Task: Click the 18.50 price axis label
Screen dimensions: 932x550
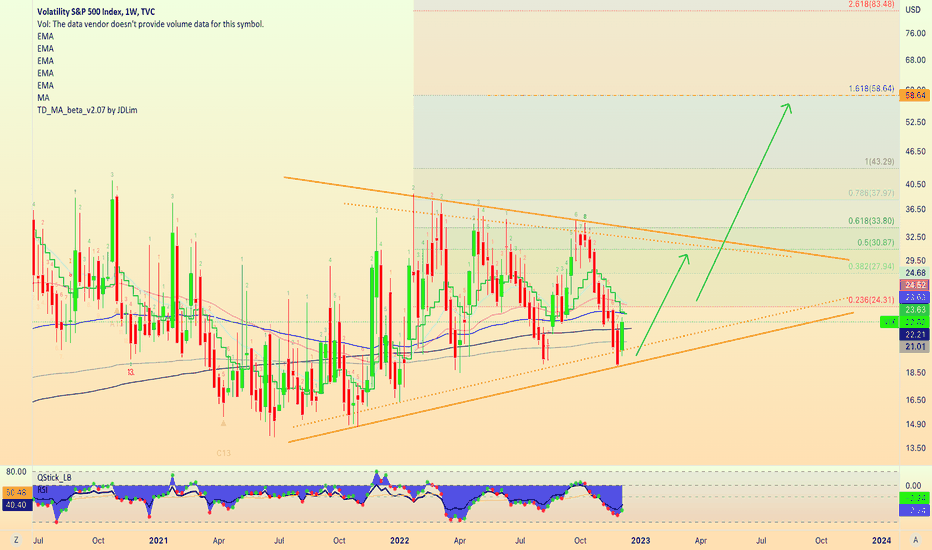Action: [x=915, y=372]
